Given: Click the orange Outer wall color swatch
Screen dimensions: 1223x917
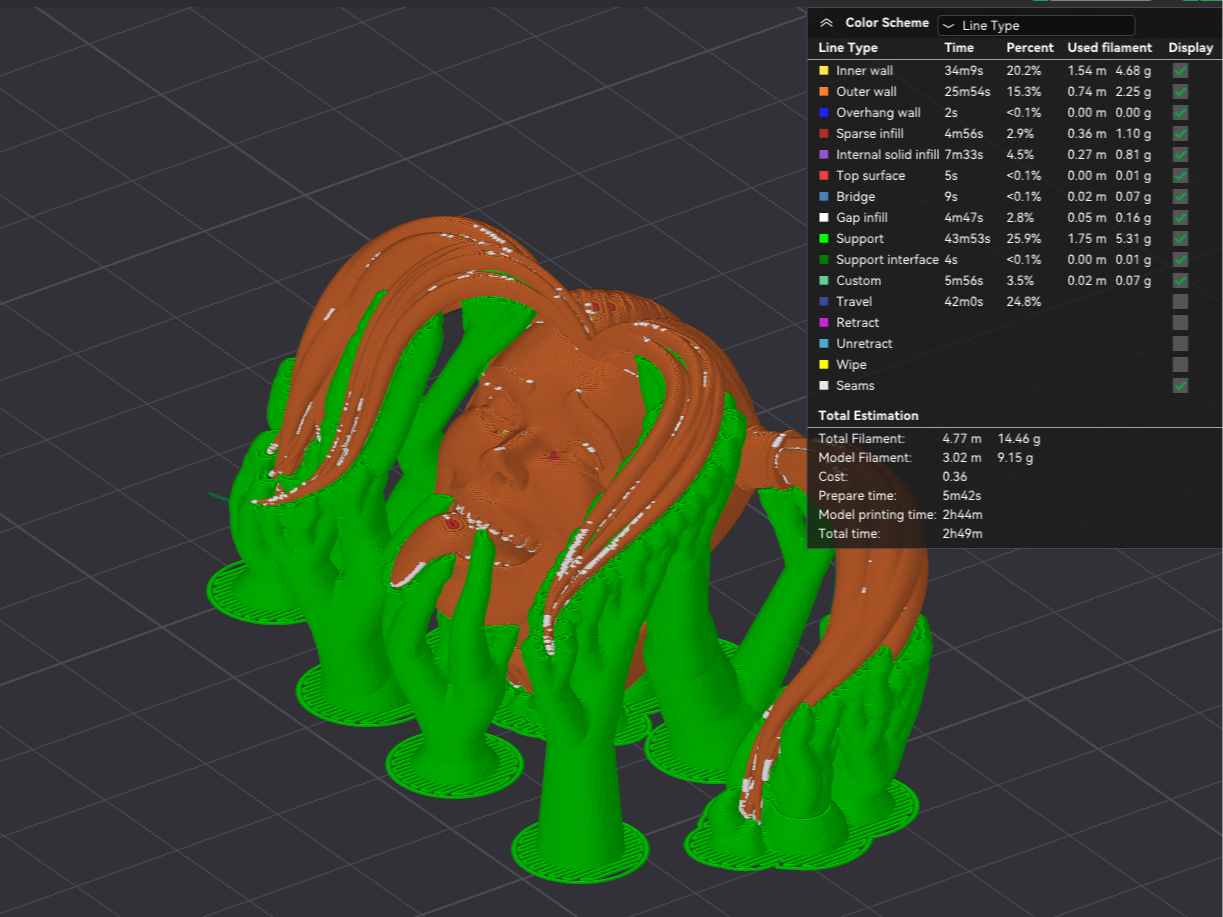Looking at the screenshot, I should click(824, 91).
